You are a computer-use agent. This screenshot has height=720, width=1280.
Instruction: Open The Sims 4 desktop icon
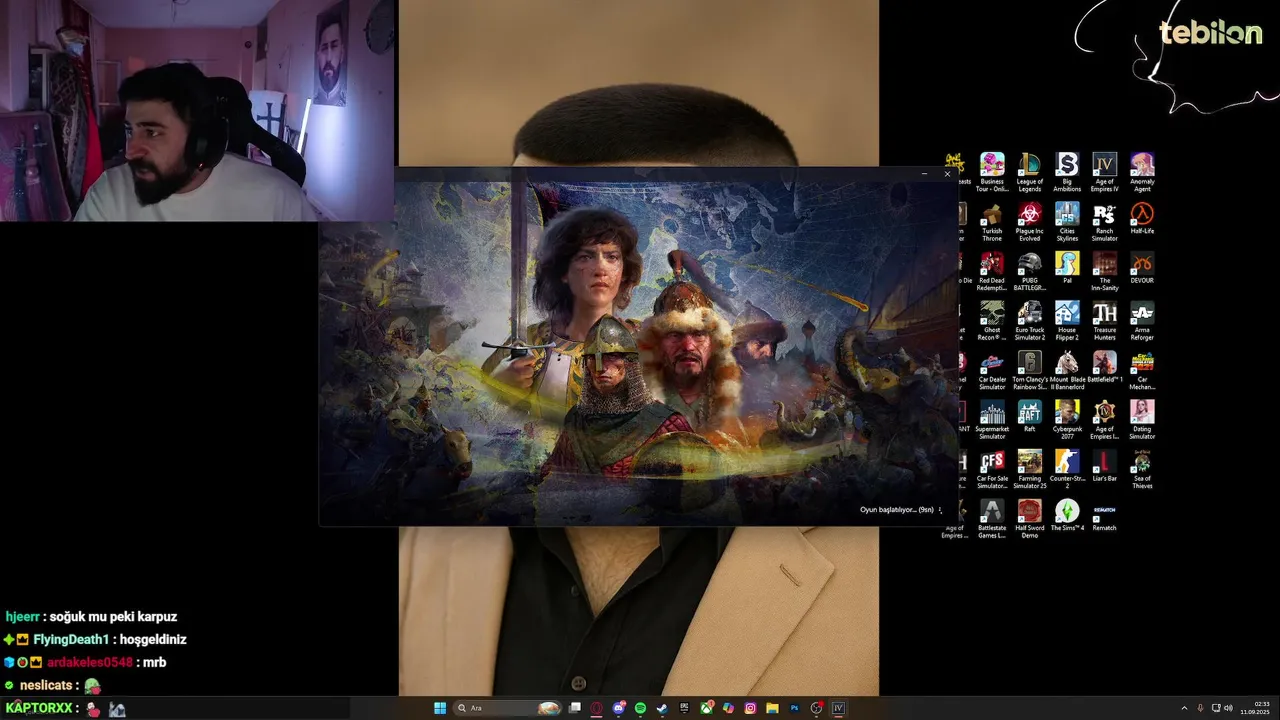point(1067,515)
